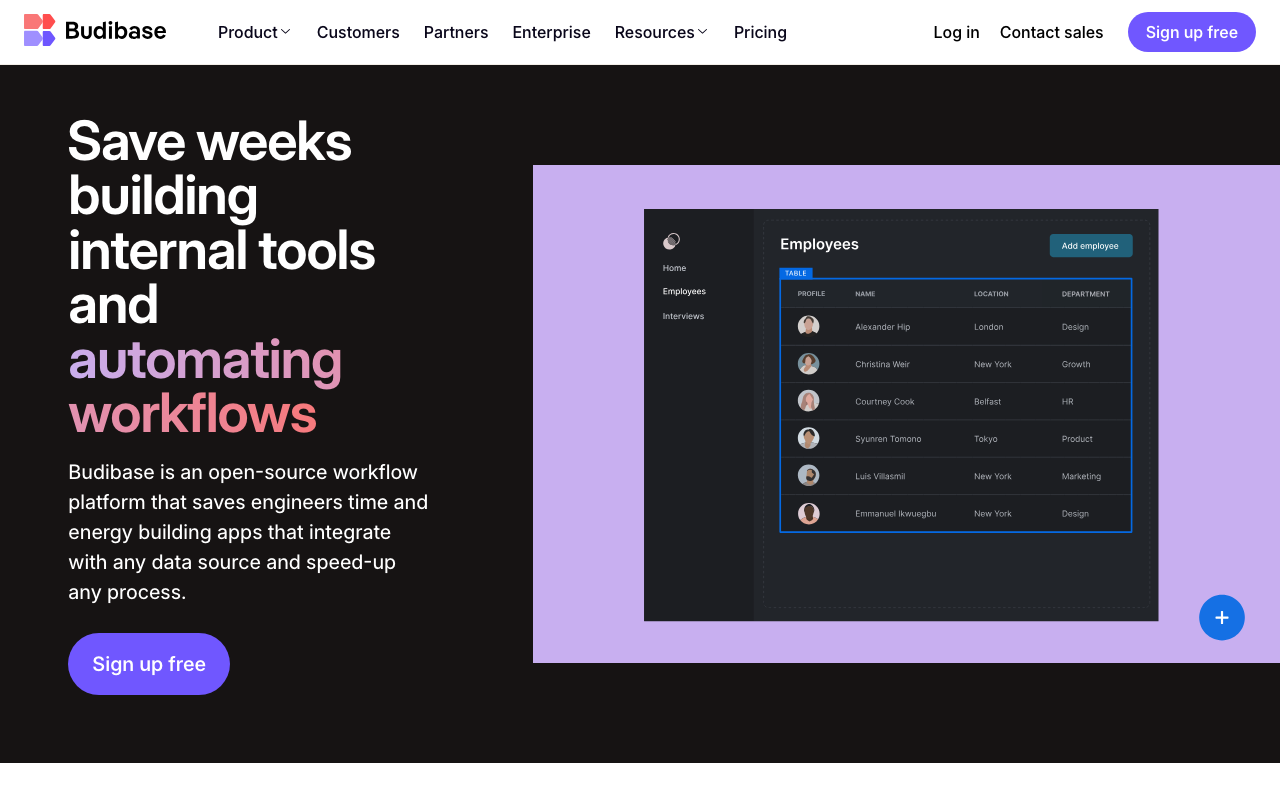Click Luis Villasmil's profile picture
1280x800 pixels.
[808, 475]
